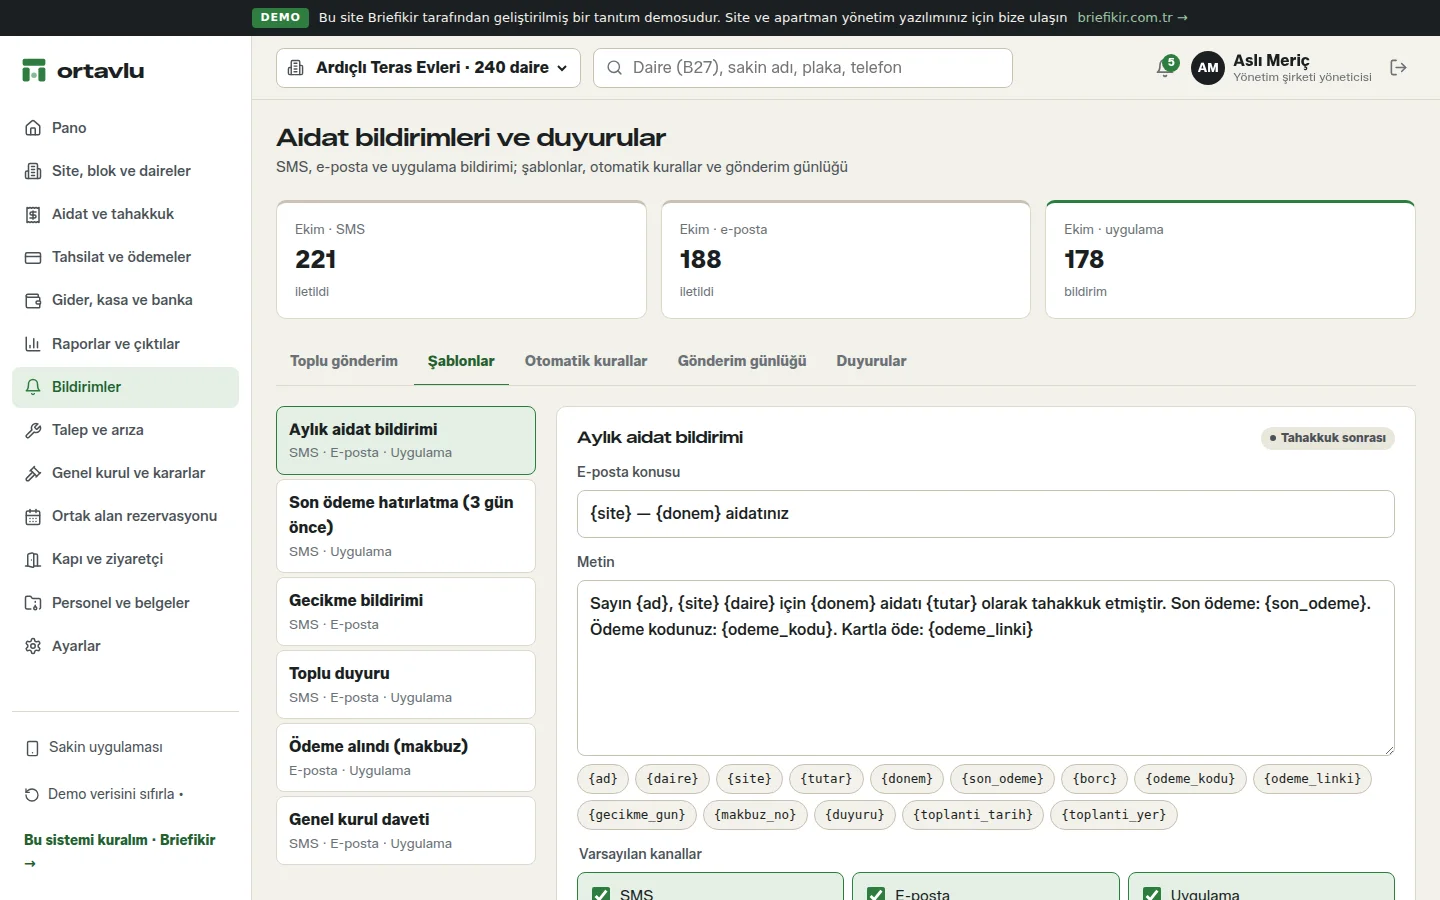Open the Gecikme bildirimi template
This screenshot has height=900, width=1440.
406,611
